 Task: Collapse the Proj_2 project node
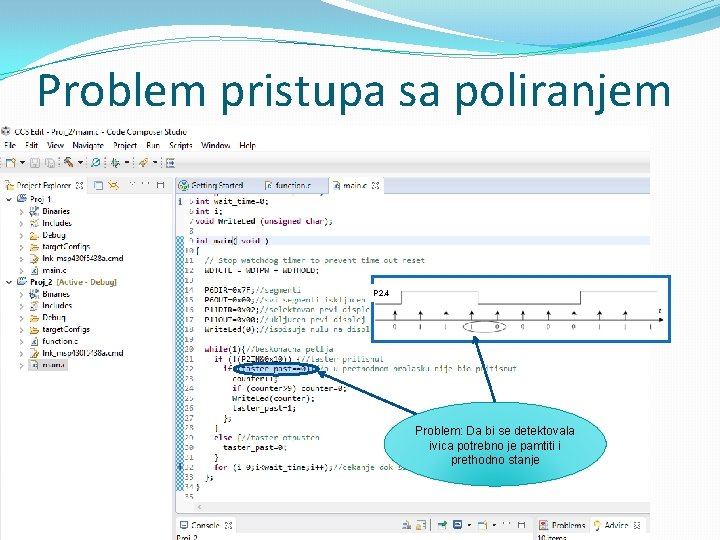[9, 282]
